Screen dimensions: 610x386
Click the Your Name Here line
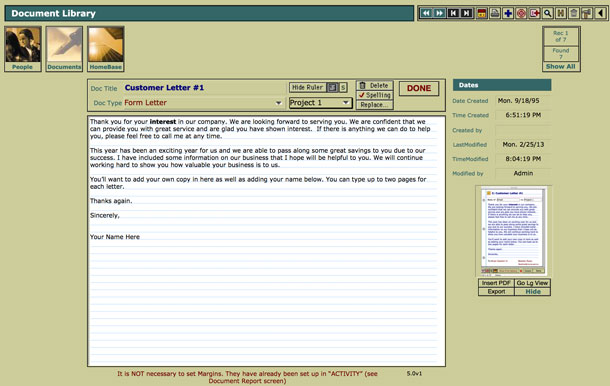(115, 237)
